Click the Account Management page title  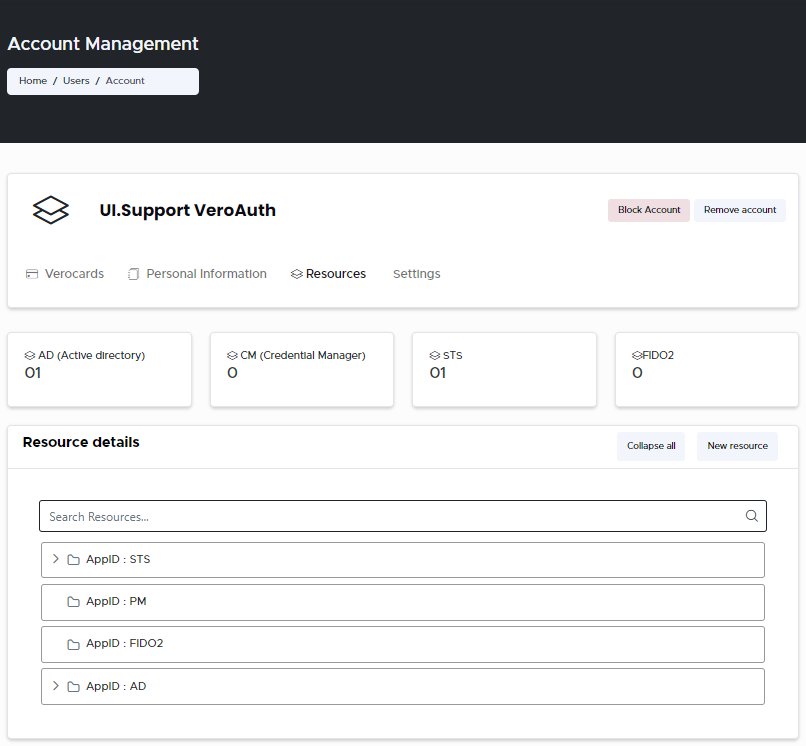coord(103,44)
